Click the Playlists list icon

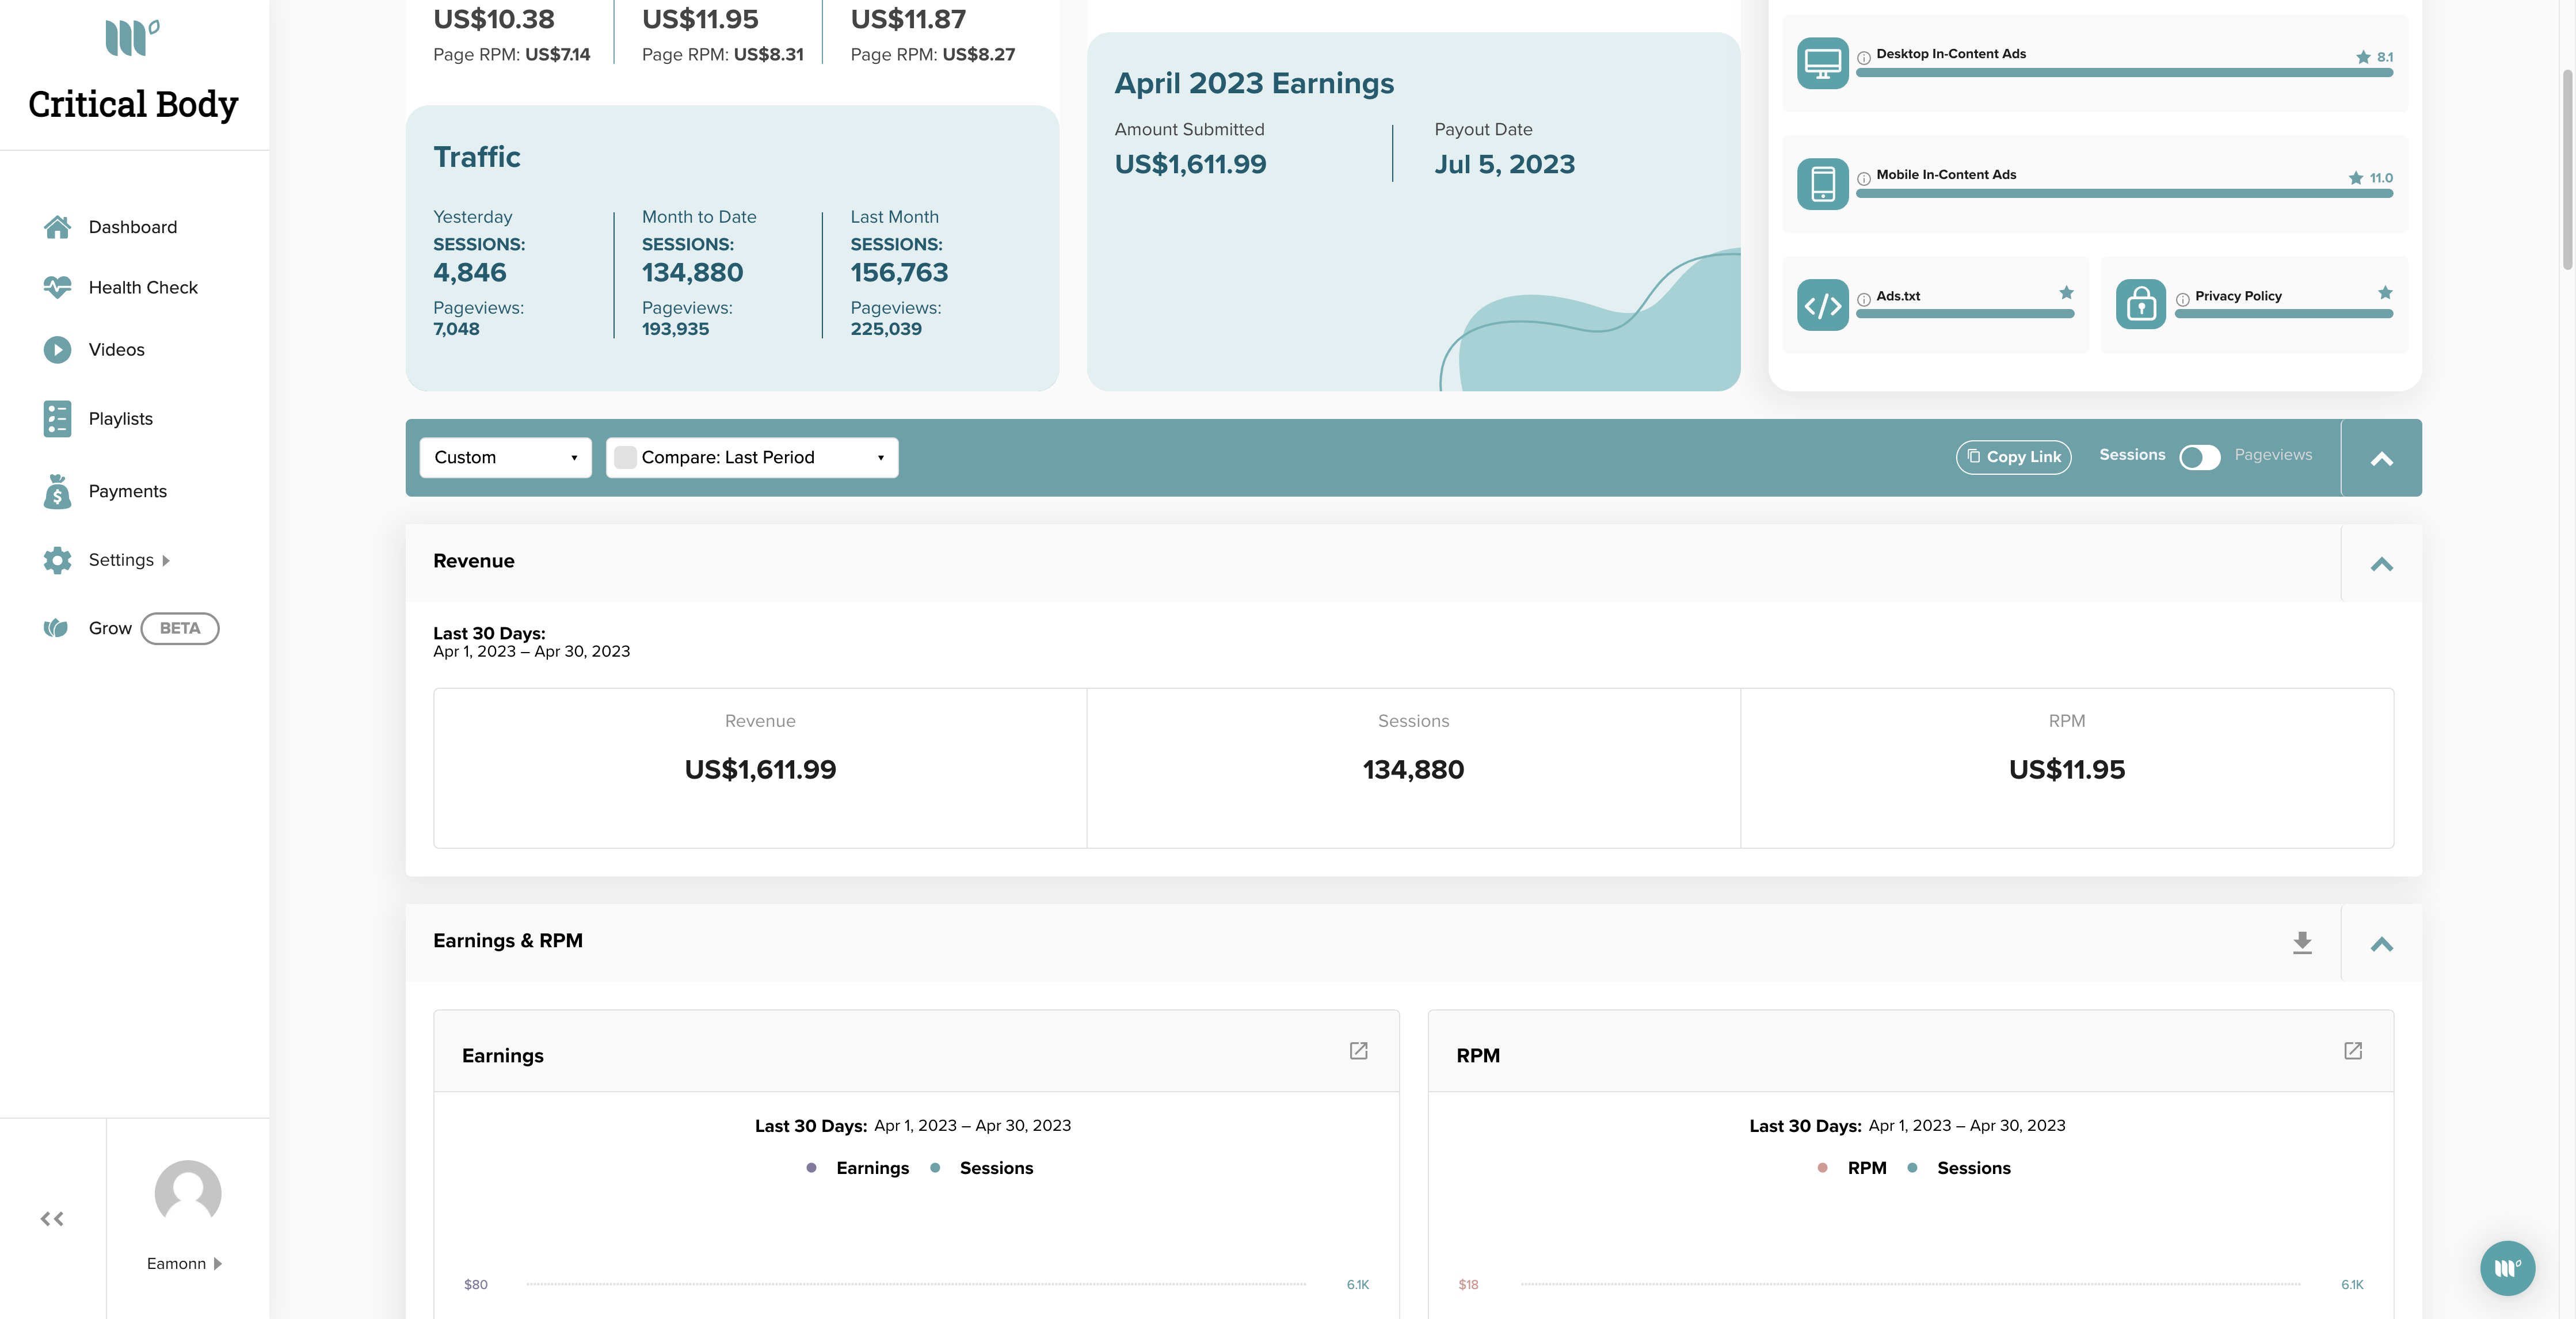58,419
